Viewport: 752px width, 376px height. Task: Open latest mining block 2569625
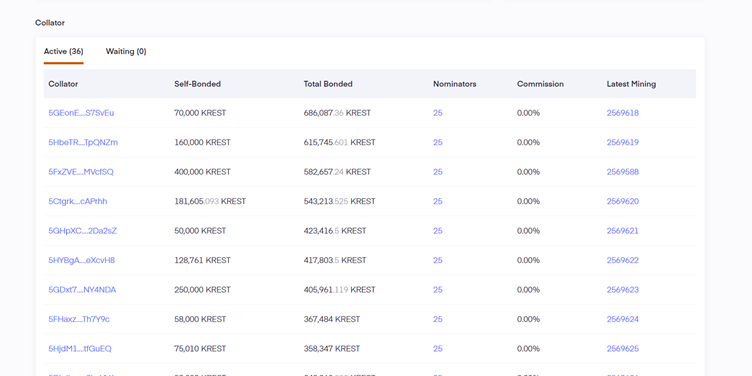pos(623,349)
